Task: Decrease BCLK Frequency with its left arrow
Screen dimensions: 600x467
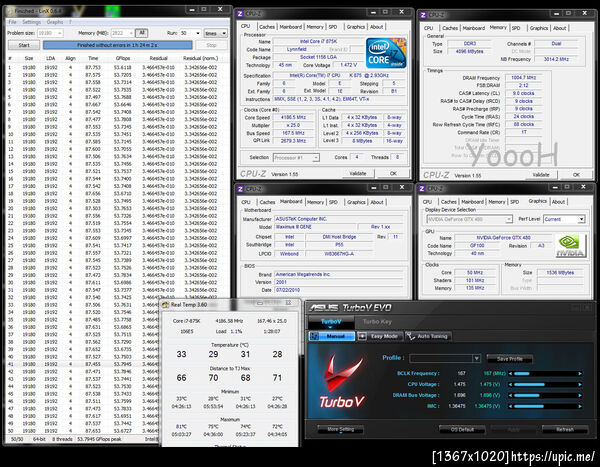Action: coord(510,373)
